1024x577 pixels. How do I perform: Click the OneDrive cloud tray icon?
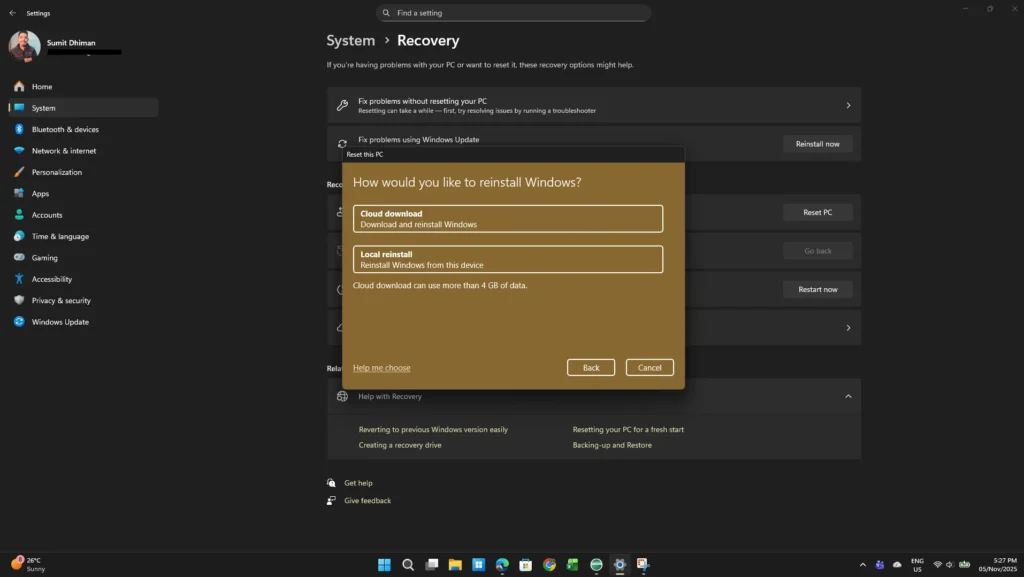[x=897, y=565]
